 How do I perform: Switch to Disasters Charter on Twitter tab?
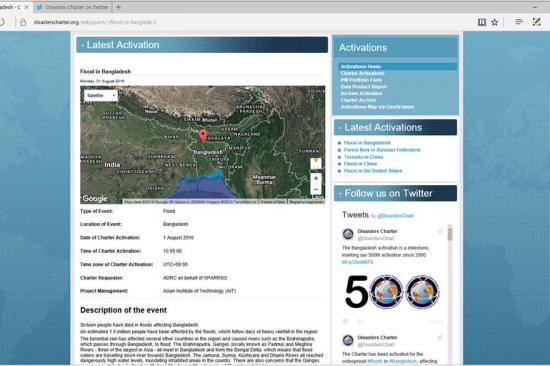[x=73, y=7]
